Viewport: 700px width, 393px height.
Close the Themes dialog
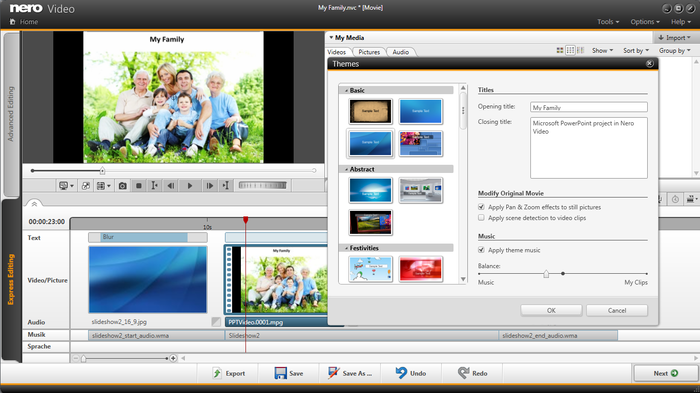point(650,64)
